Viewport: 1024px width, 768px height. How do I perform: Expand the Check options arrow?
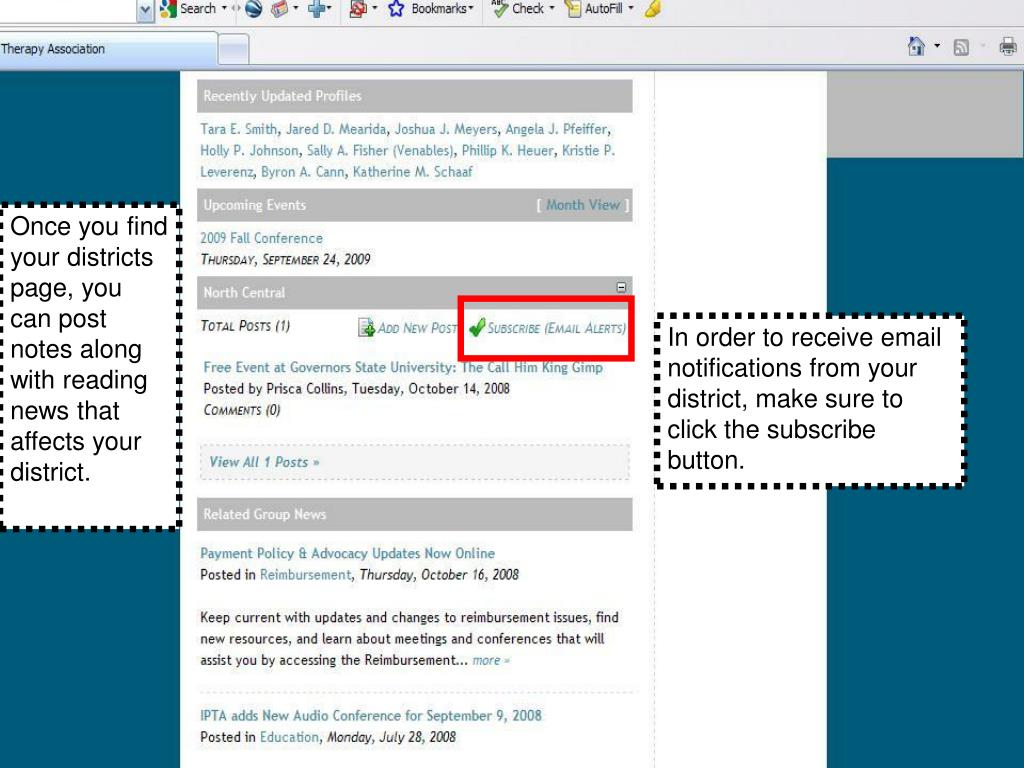point(552,8)
